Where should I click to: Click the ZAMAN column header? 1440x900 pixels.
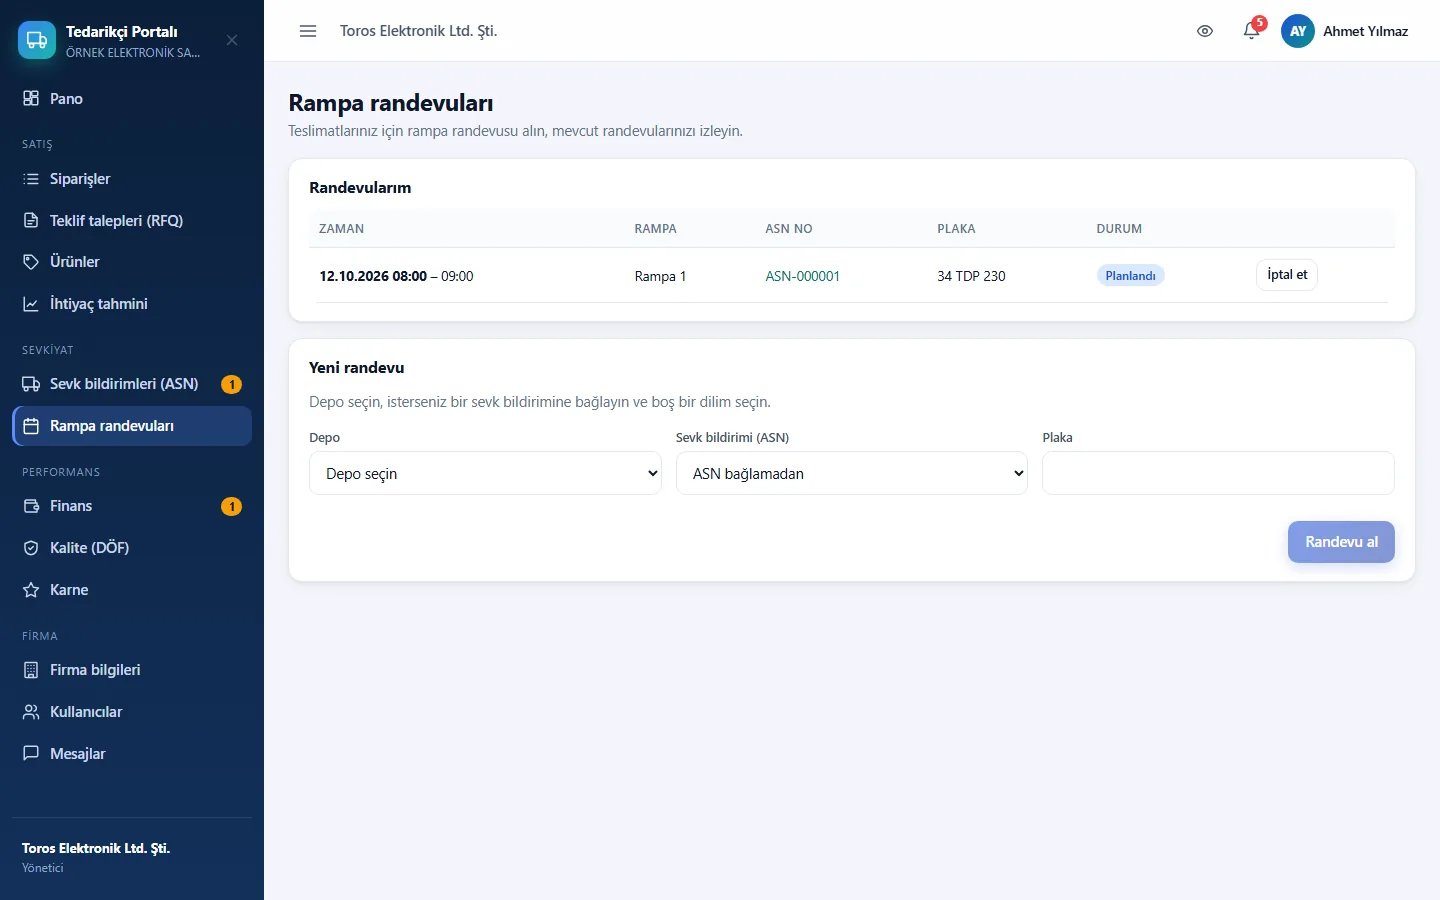(342, 229)
